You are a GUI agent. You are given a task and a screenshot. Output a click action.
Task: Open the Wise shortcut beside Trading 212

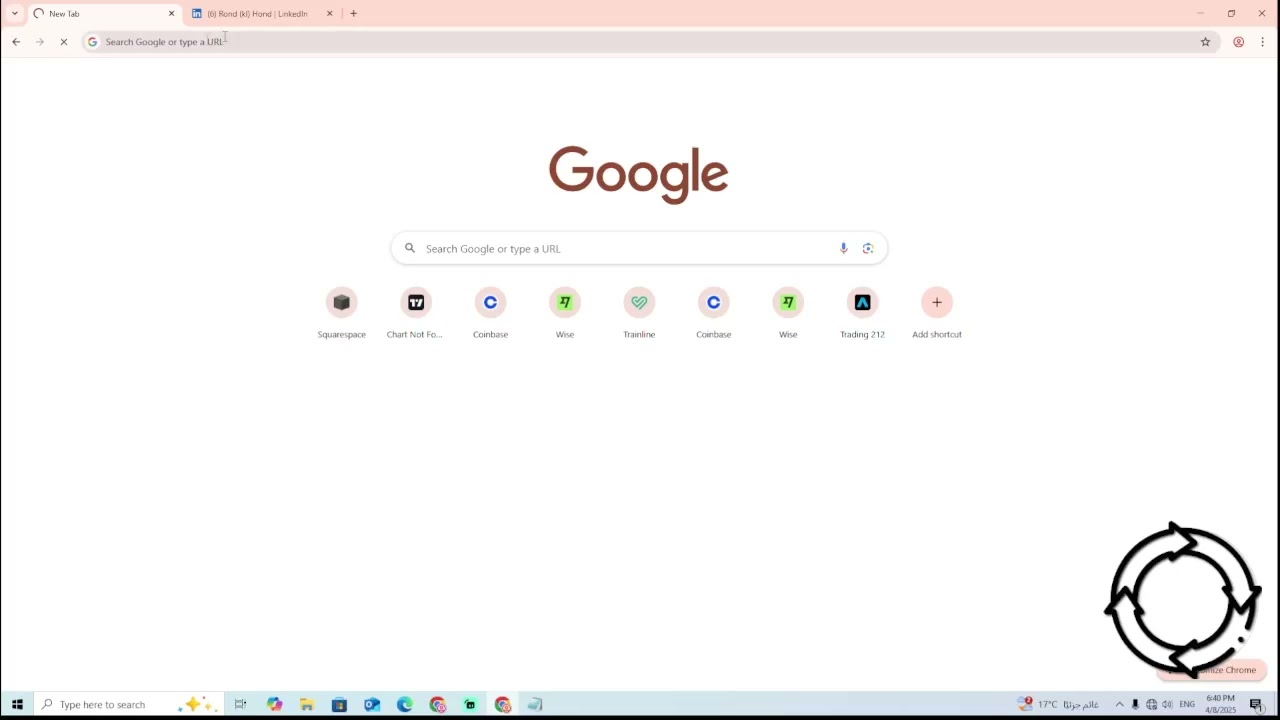[788, 313]
